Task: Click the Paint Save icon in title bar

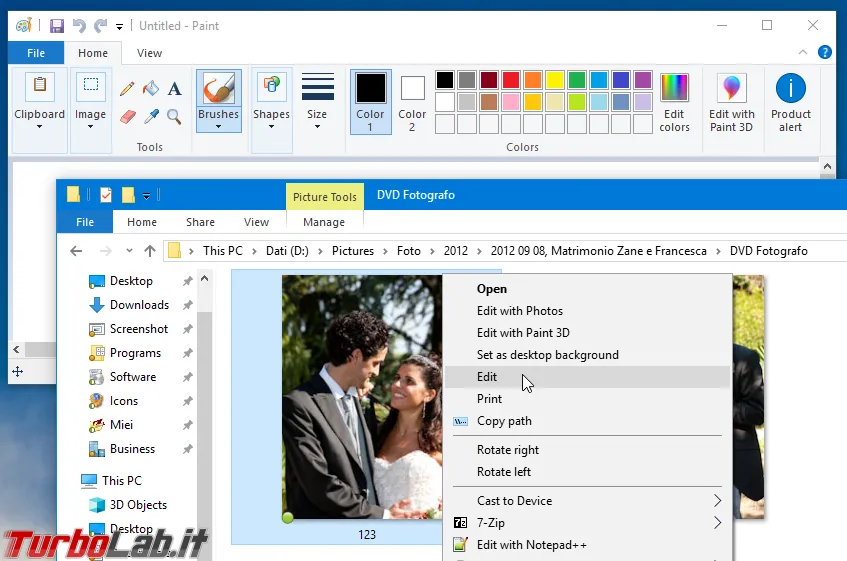Action: (57, 26)
